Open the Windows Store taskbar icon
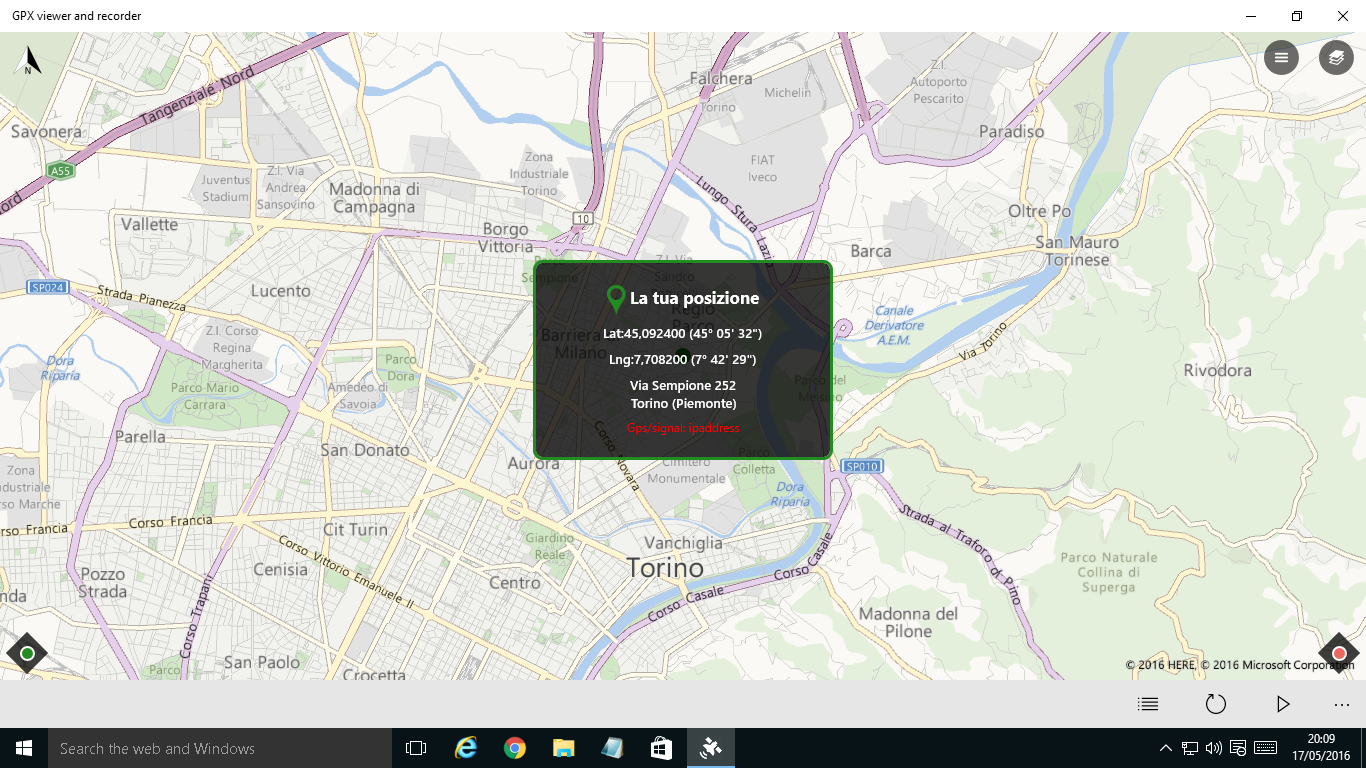The image size is (1366, 768). tap(661, 748)
